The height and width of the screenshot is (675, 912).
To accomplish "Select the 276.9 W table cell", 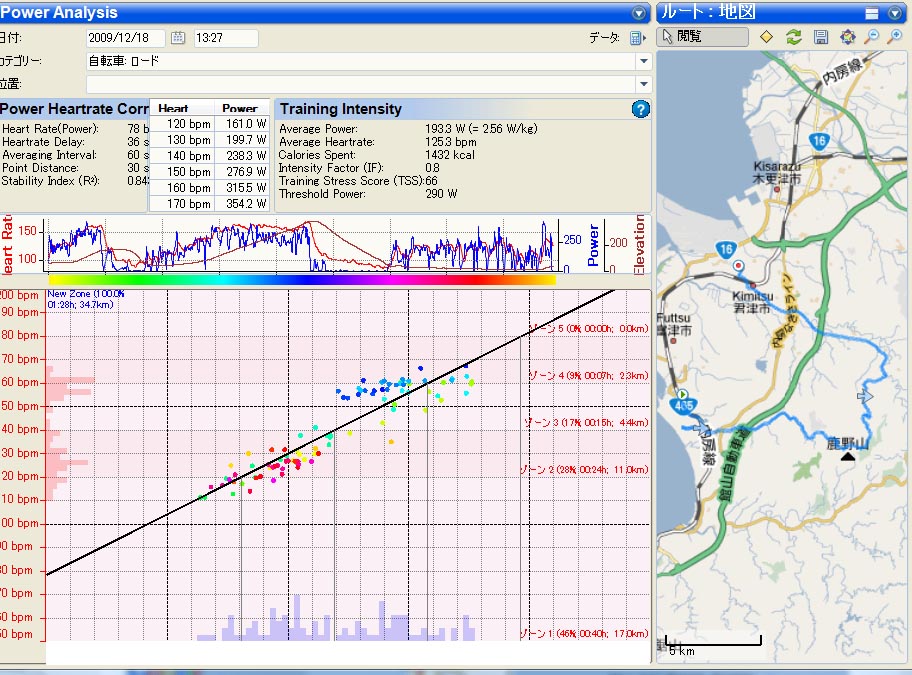I will (241, 172).
